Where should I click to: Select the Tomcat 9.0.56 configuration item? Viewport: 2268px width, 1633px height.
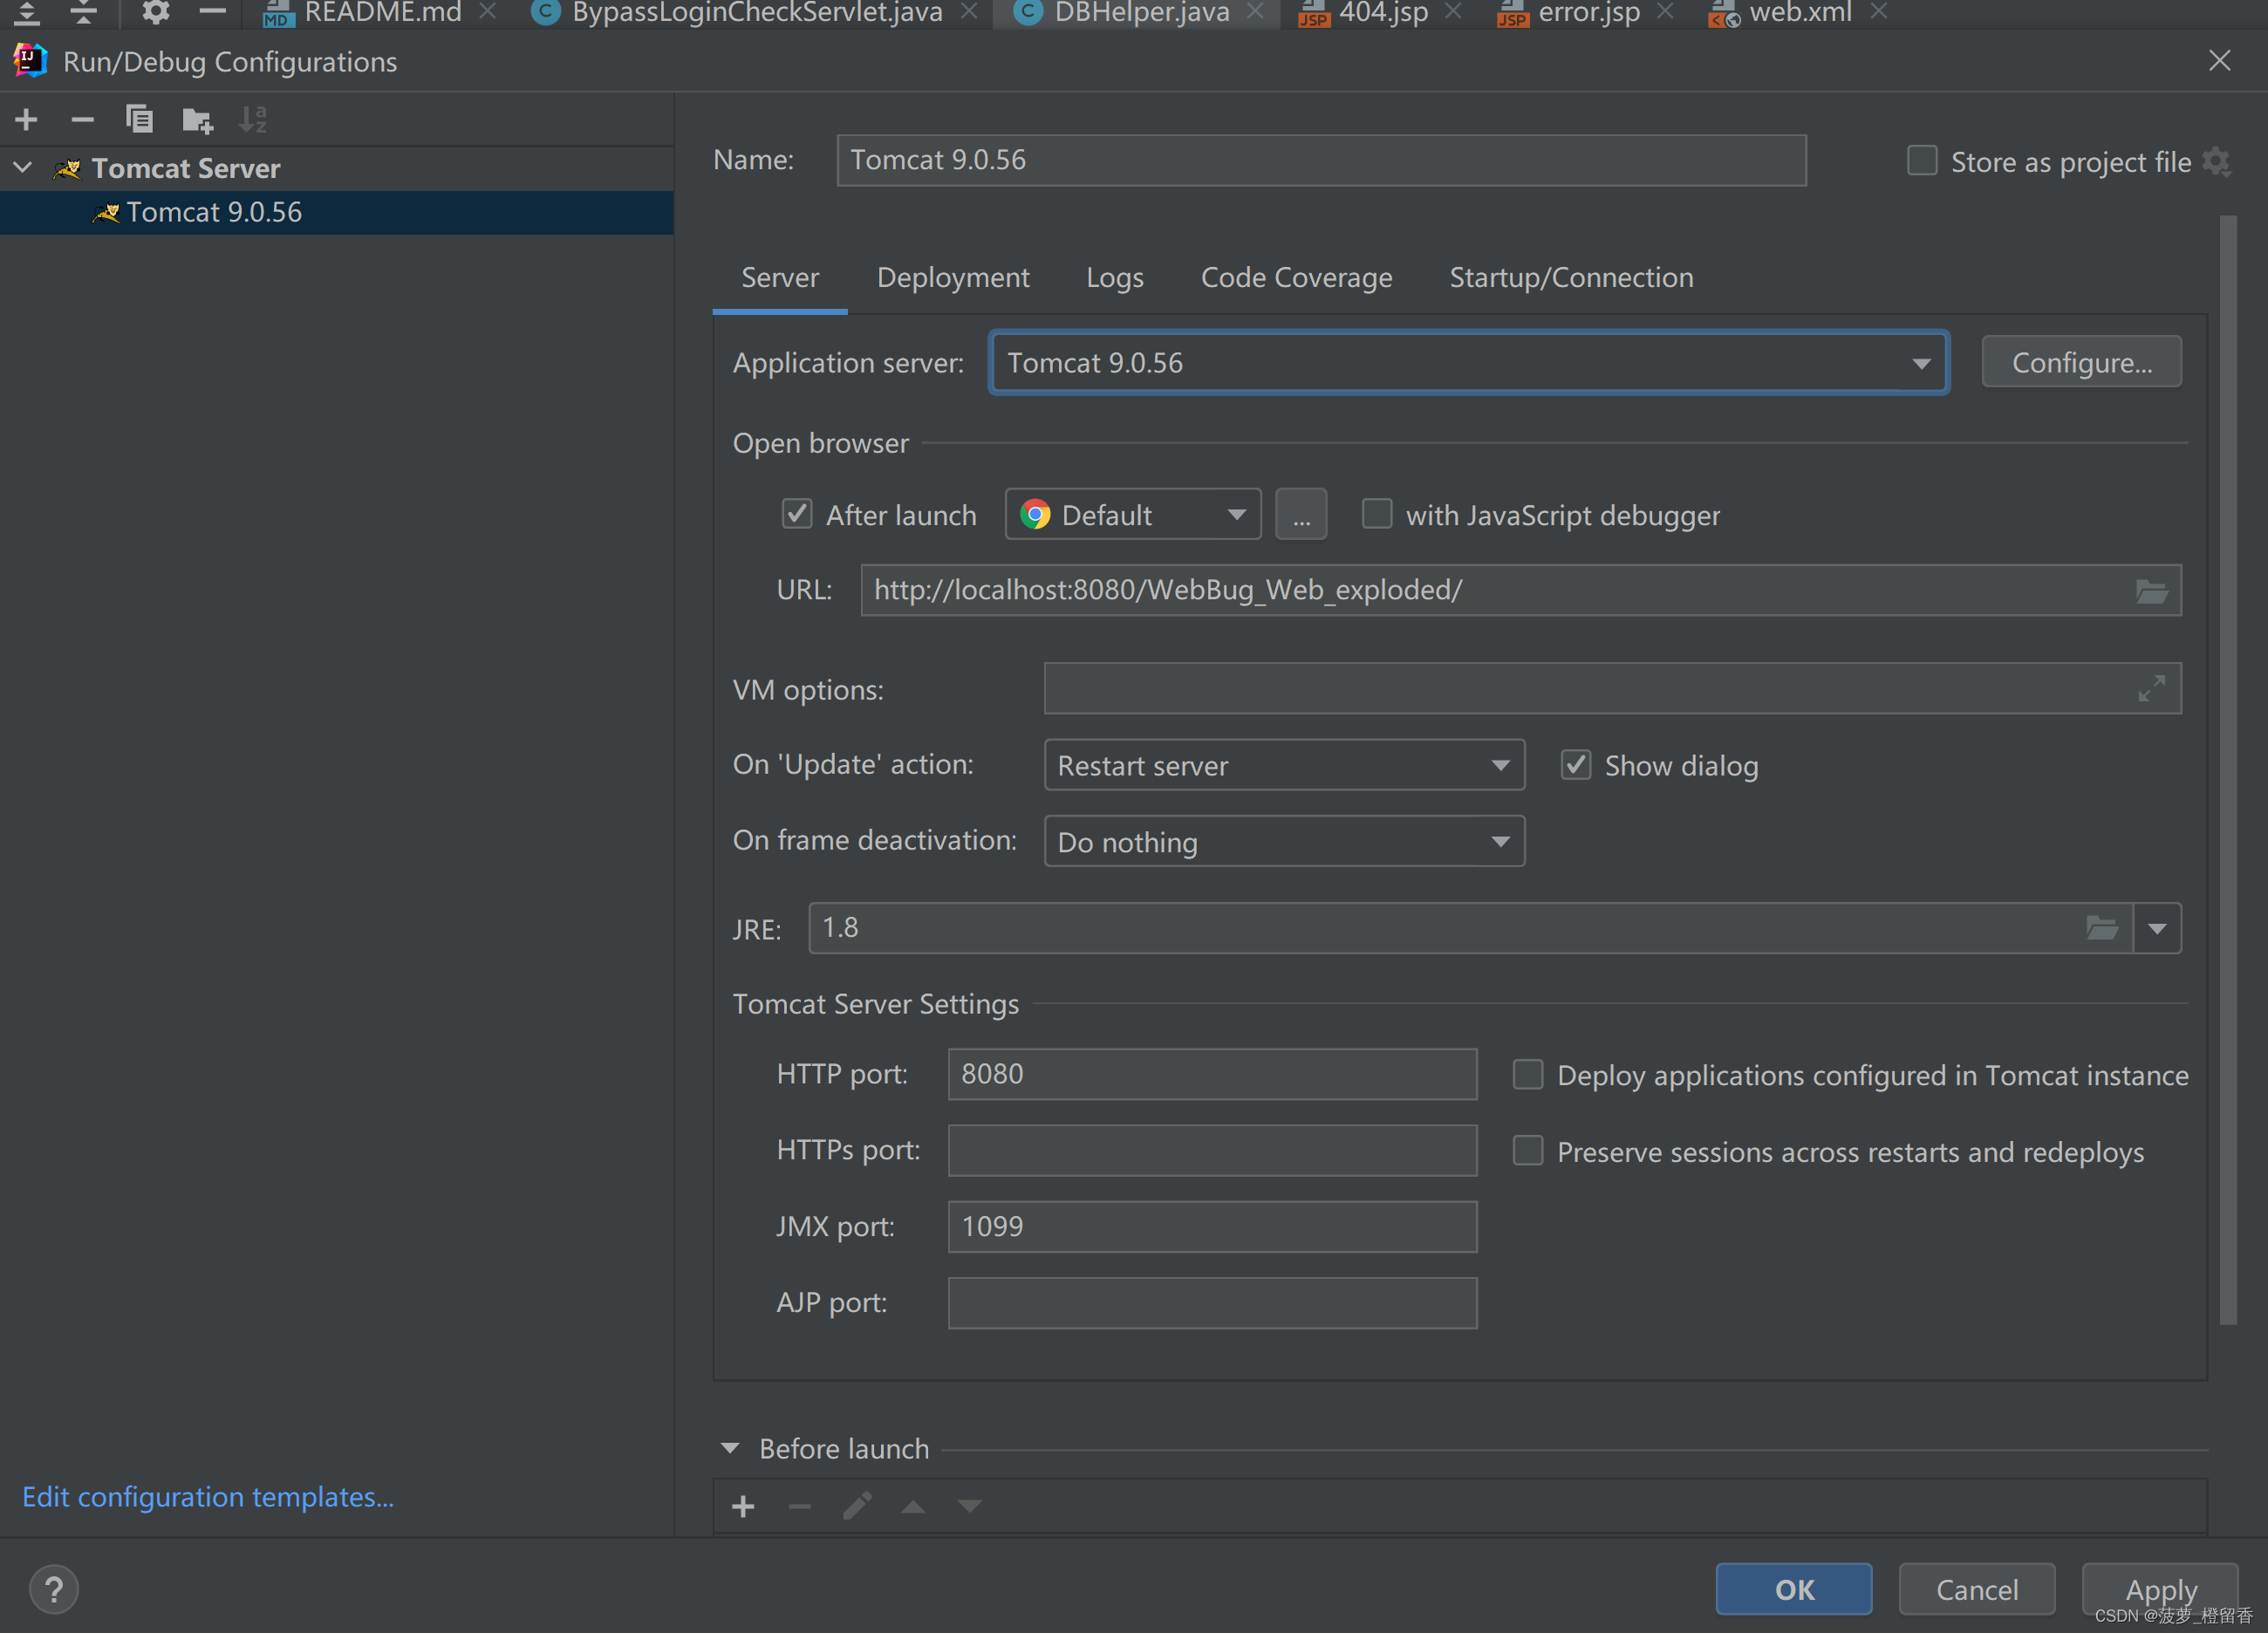pyautogui.click(x=337, y=212)
